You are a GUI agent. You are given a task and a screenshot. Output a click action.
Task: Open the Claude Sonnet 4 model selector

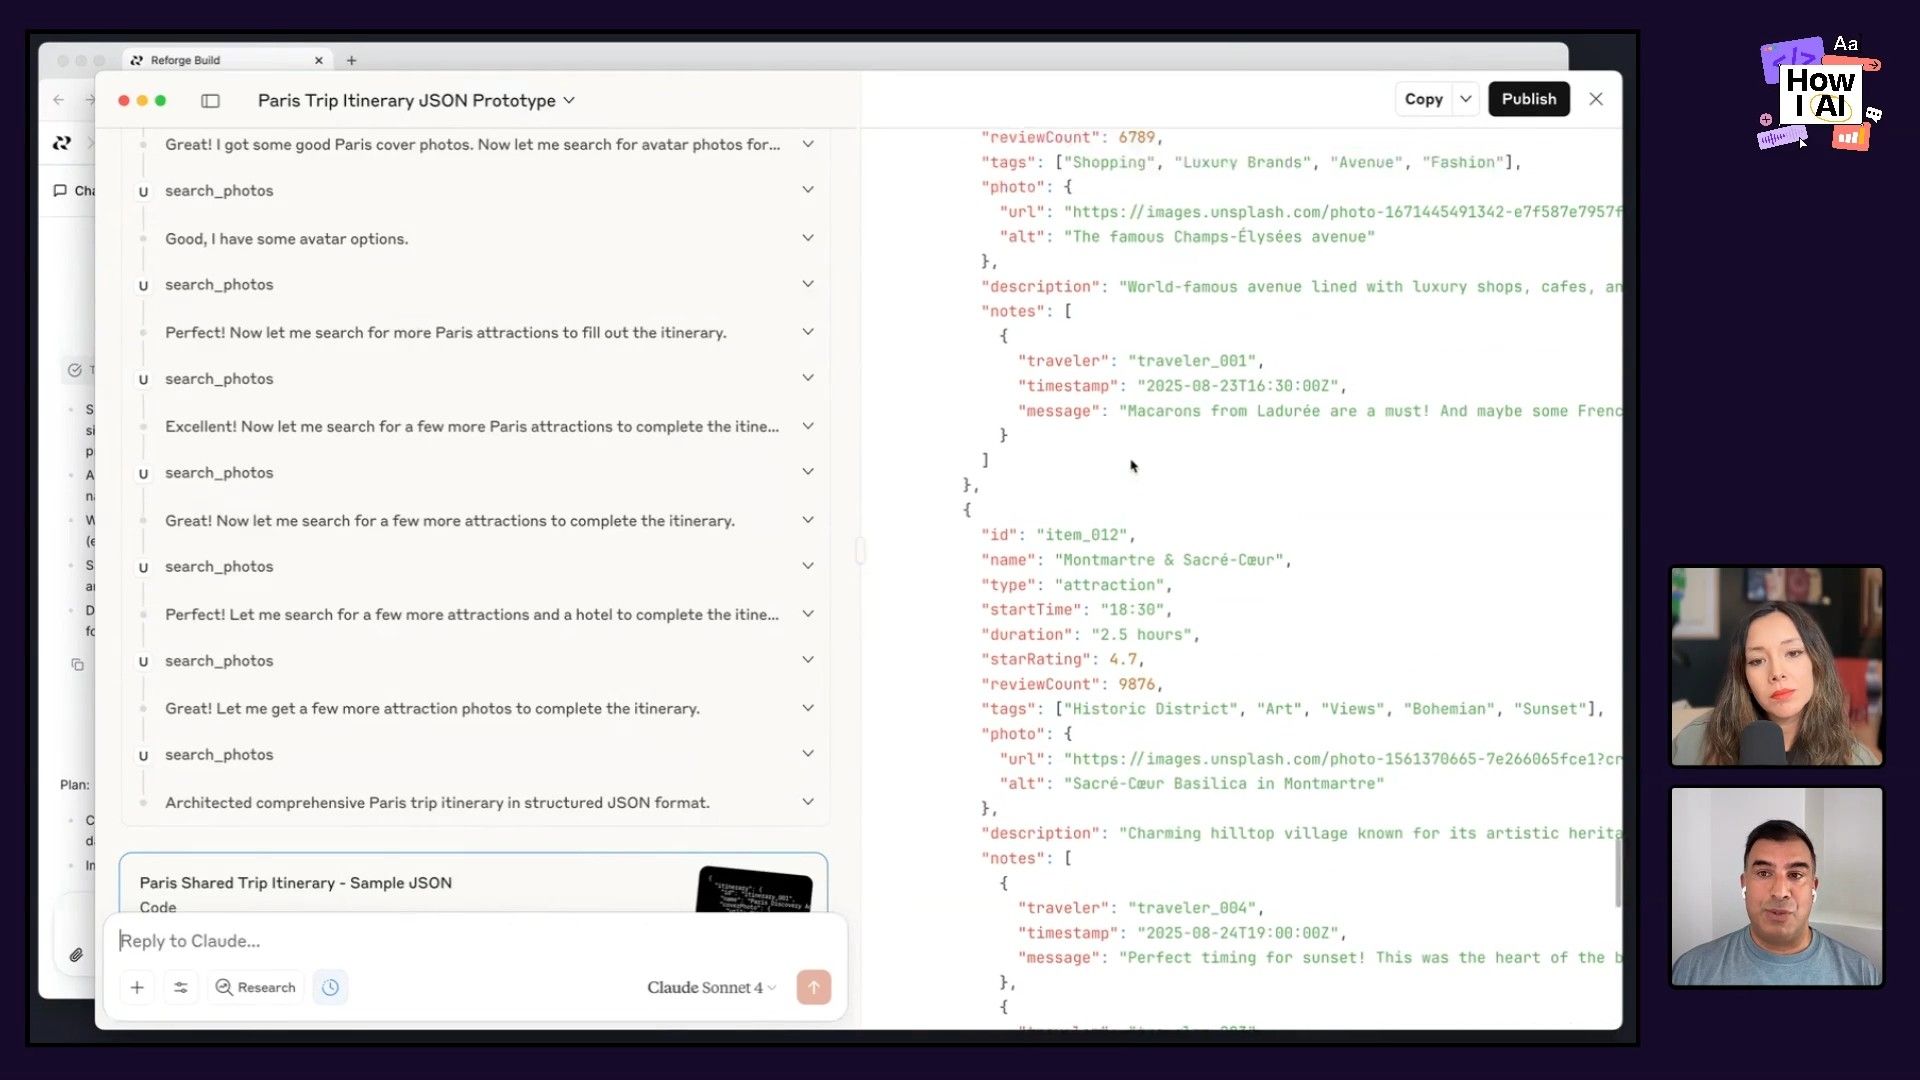click(x=711, y=988)
